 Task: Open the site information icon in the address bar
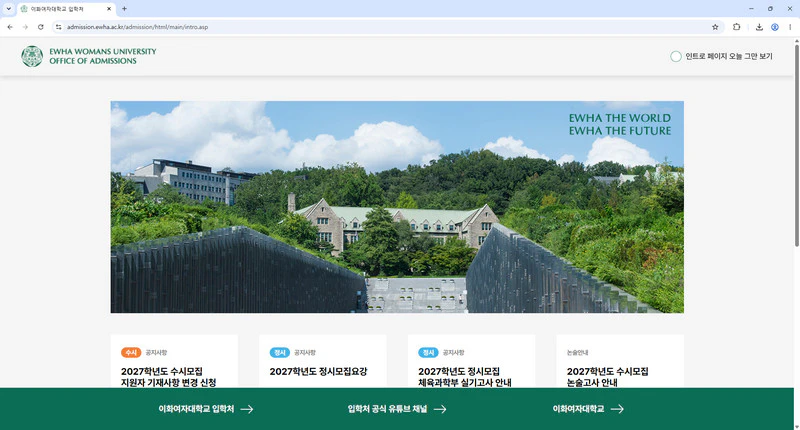click(x=59, y=27)
